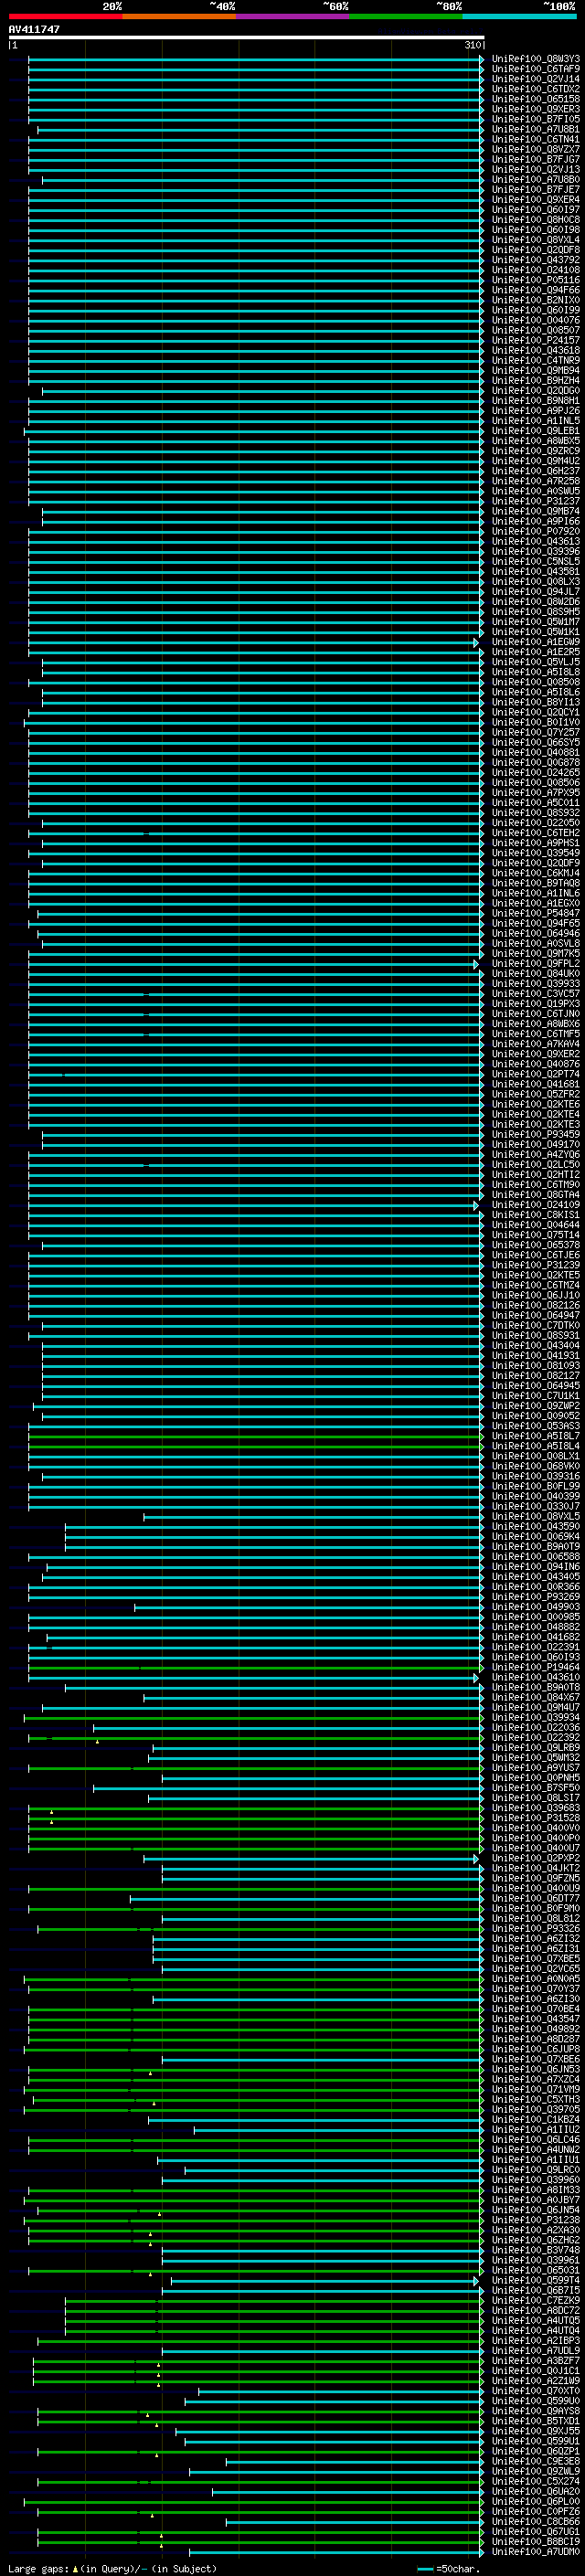Screen dimensions: 585x2576
Task: Select the UniRef100_A4ZYQ6 label
Action: coord(536,1154)
